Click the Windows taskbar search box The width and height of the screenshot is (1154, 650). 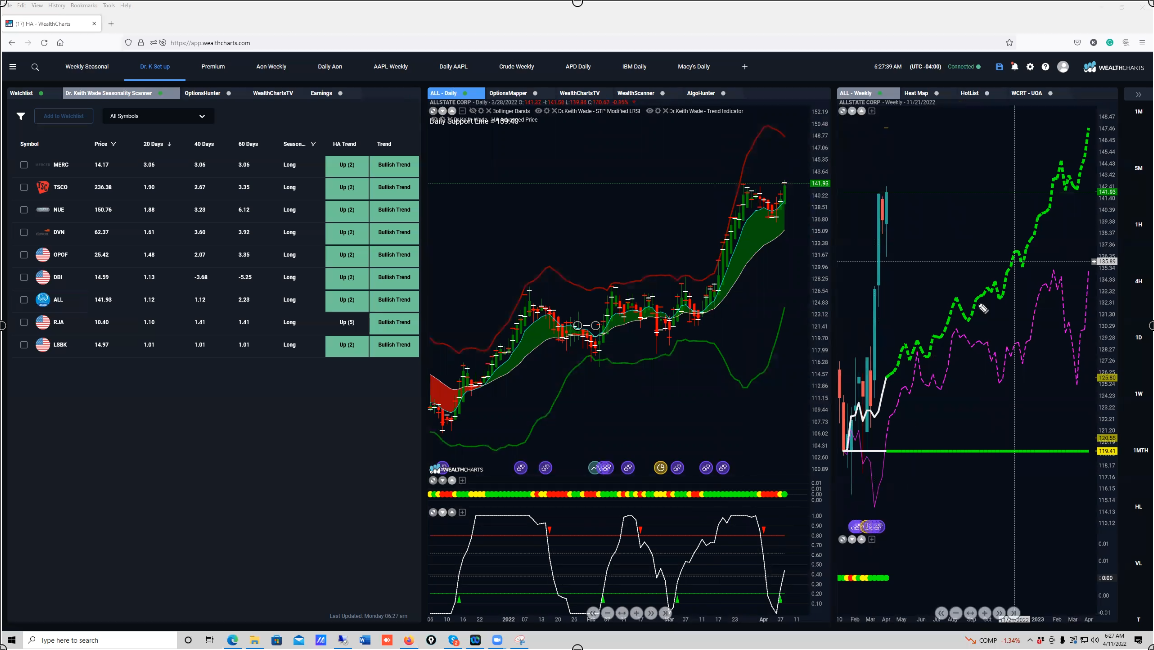(x=100, y=640)
